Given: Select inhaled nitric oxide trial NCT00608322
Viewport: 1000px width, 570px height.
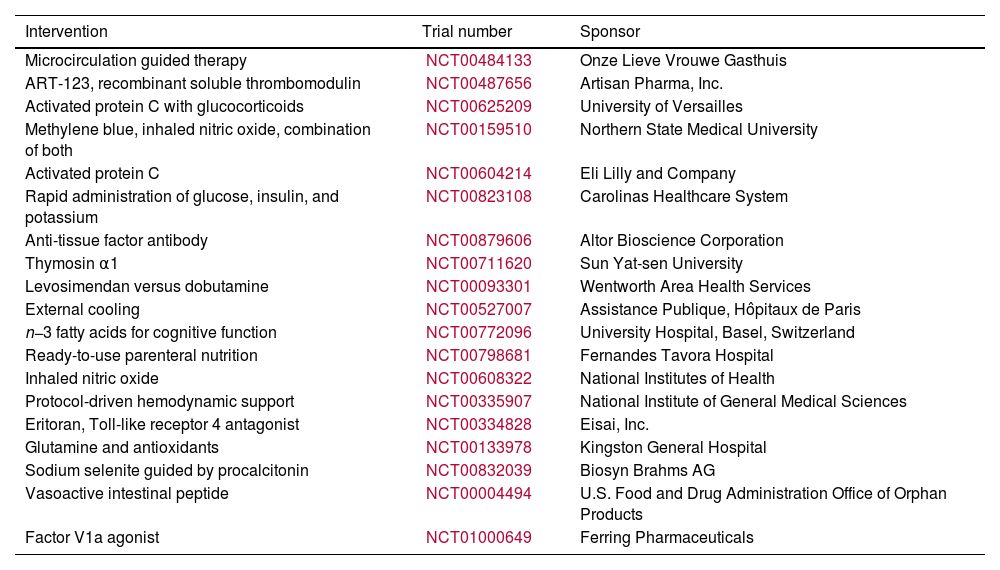Looking at the screenshot, I should coord(478,379).
